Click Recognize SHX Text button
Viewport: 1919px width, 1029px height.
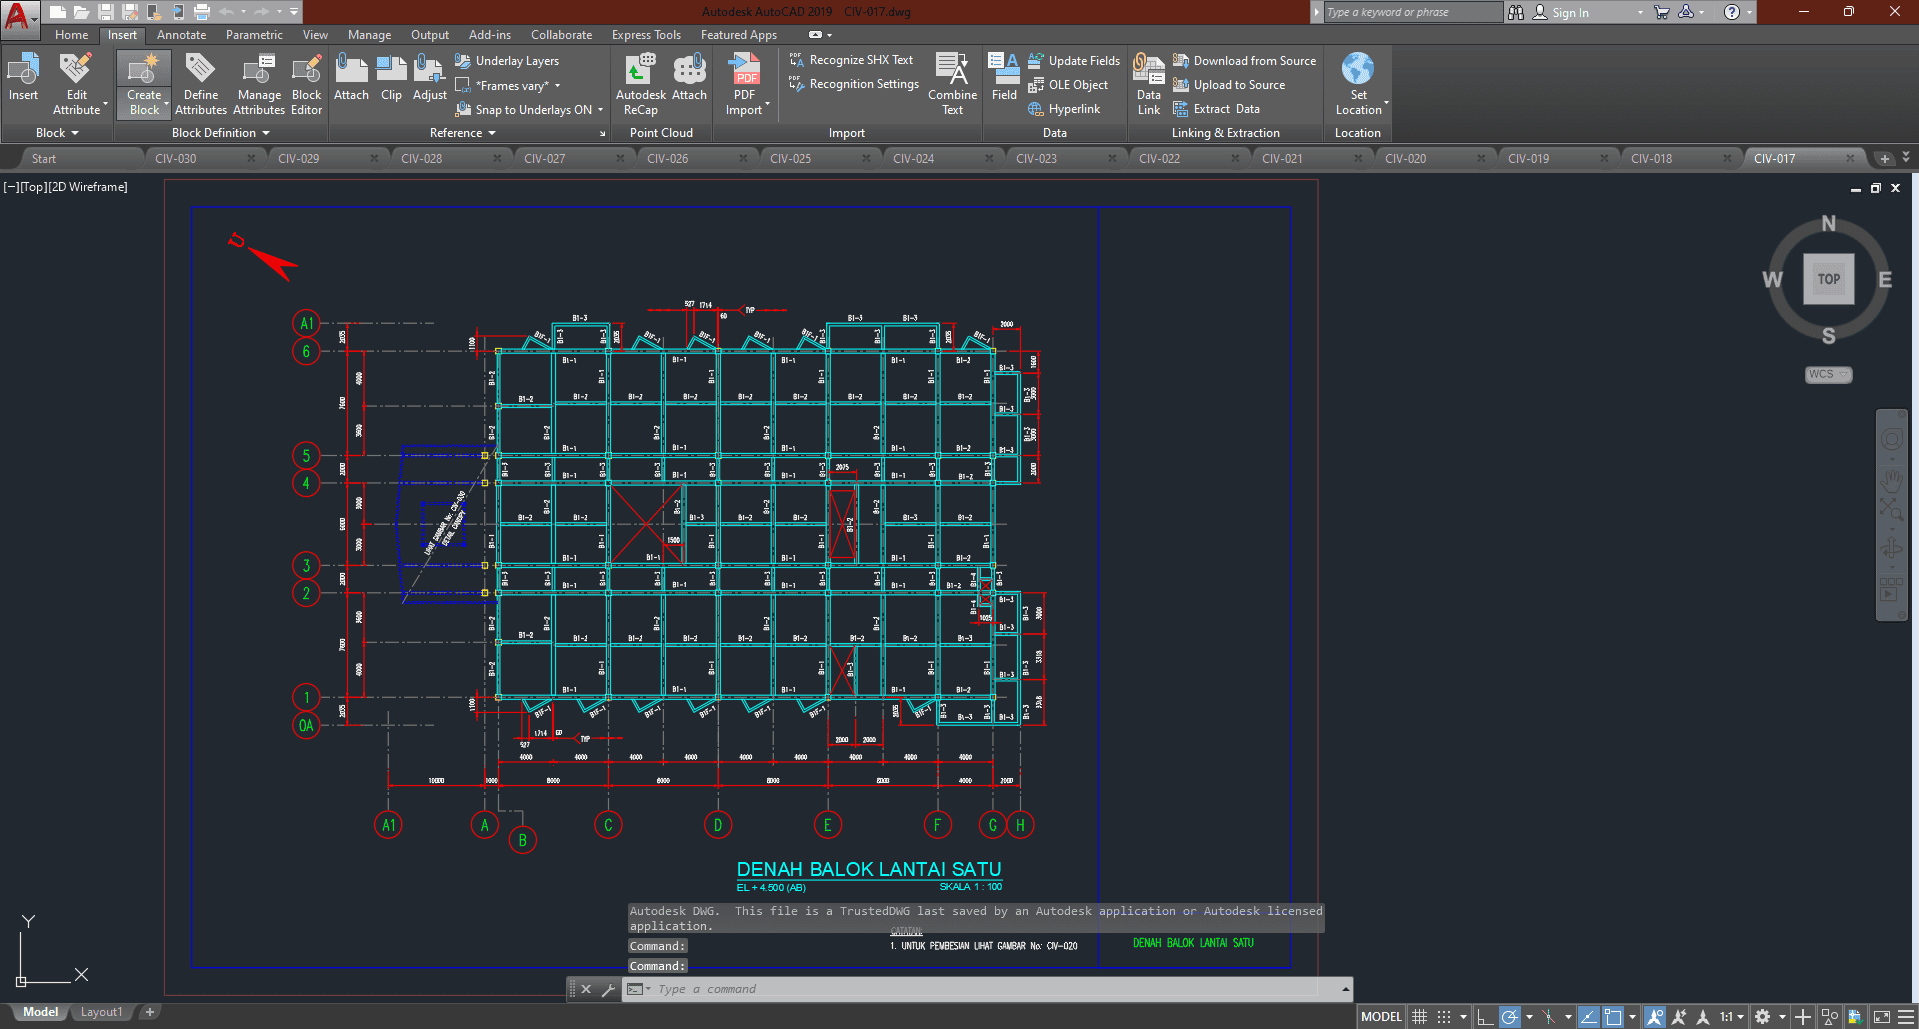(x=860, y=60)
